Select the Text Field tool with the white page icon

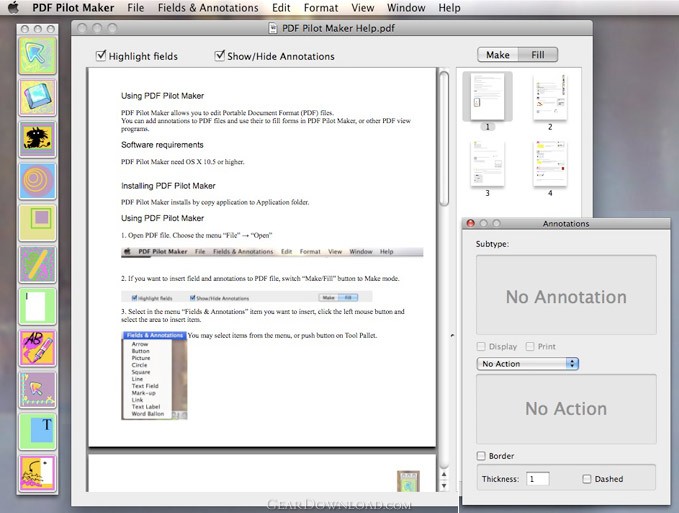pos(38,306)
